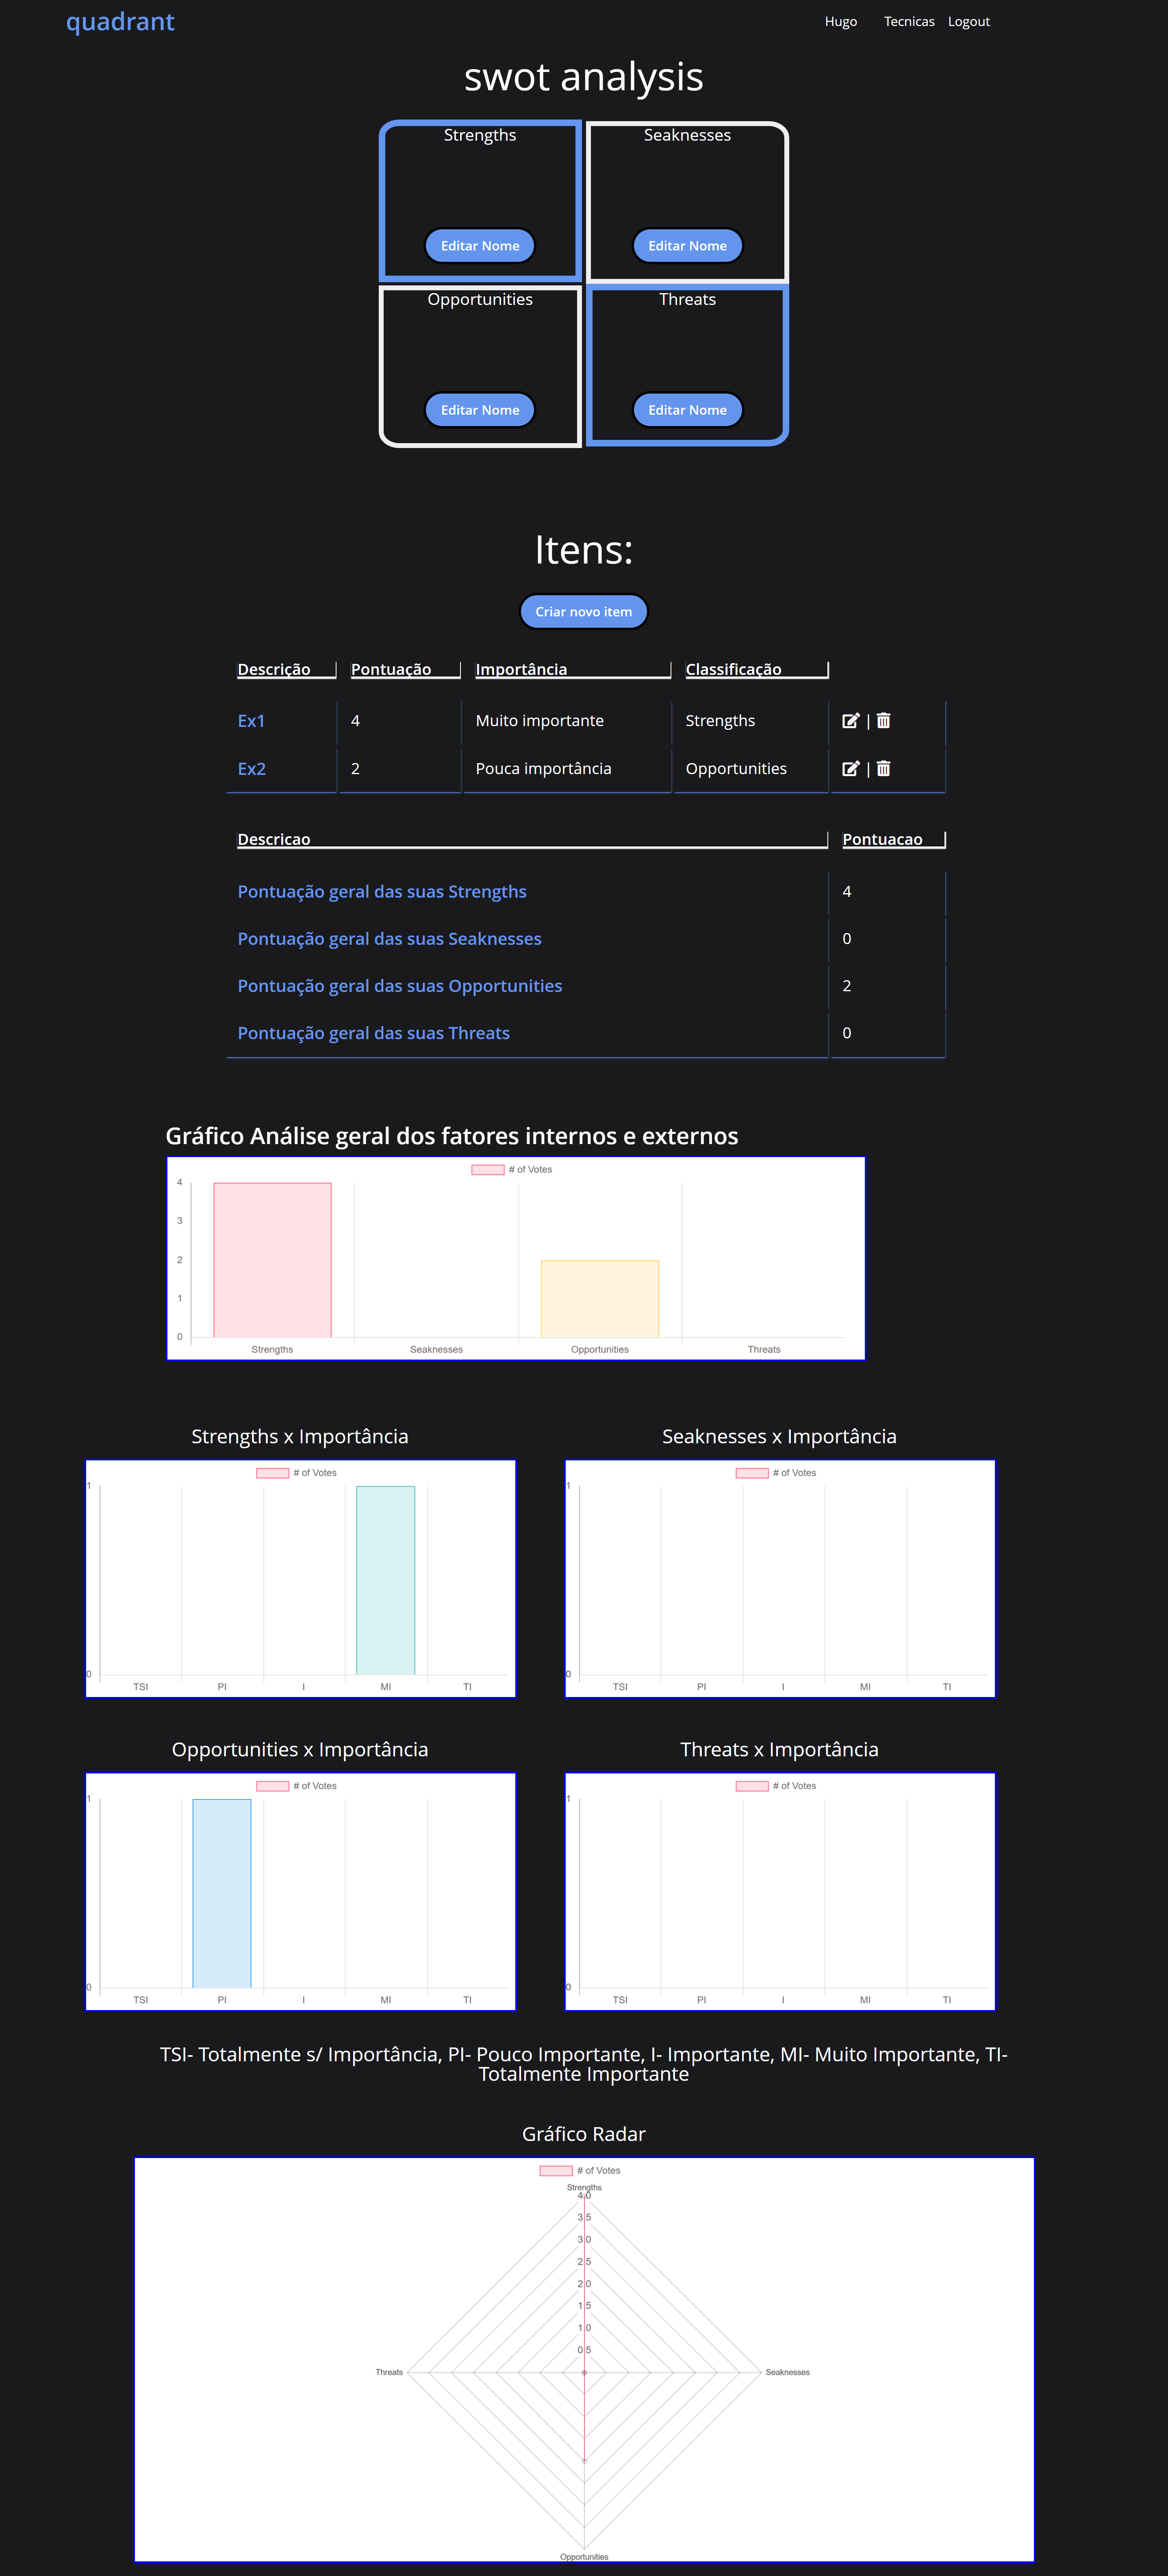Click Pontuação geral das suas Threats
This screenshot has width=1168, height=2576.
[373, 1033]
